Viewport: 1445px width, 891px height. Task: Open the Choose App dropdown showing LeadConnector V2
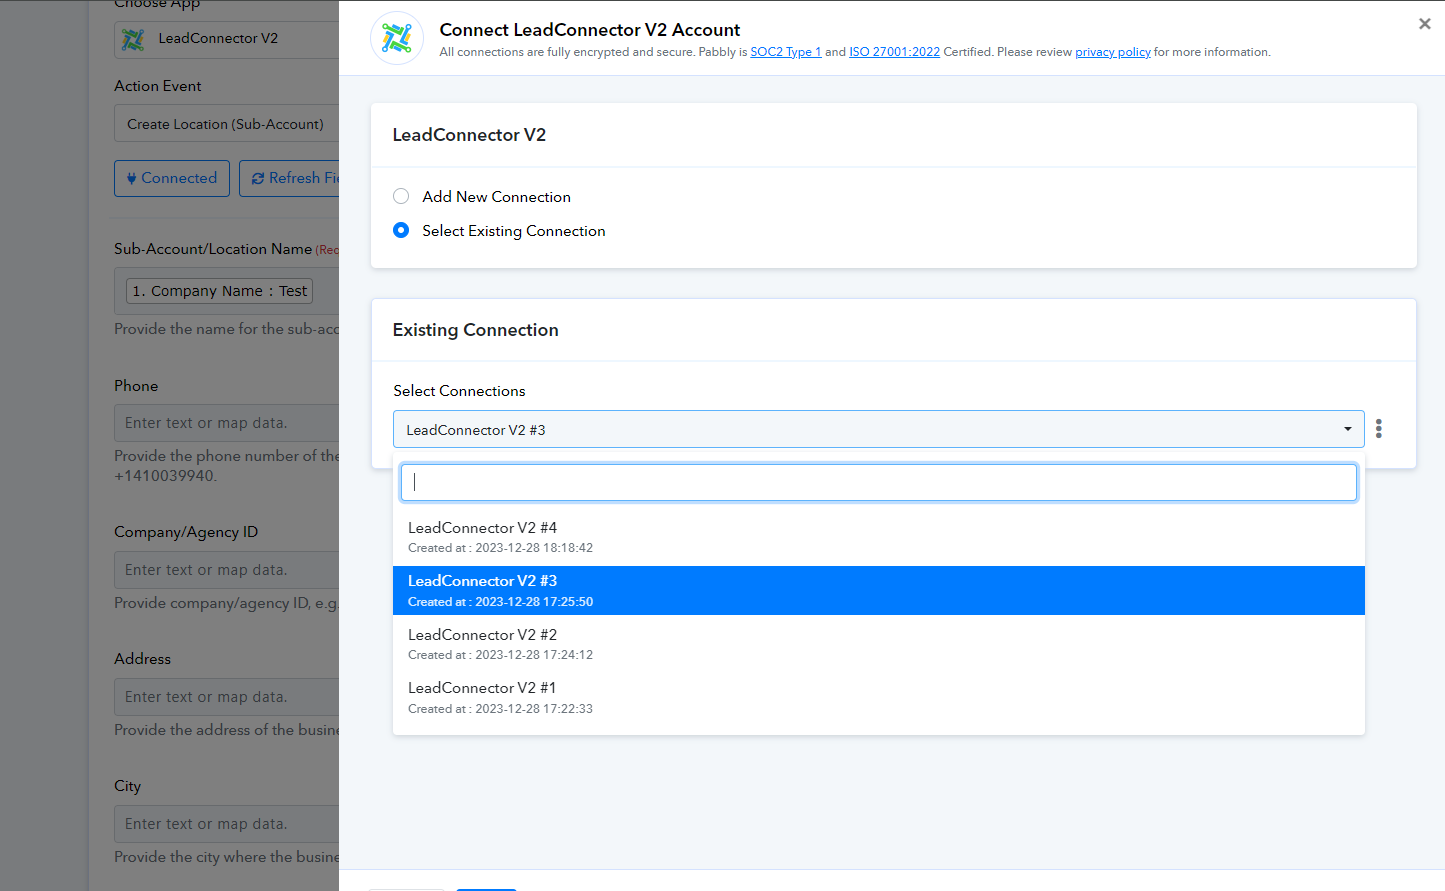click(x=227, y=39)
